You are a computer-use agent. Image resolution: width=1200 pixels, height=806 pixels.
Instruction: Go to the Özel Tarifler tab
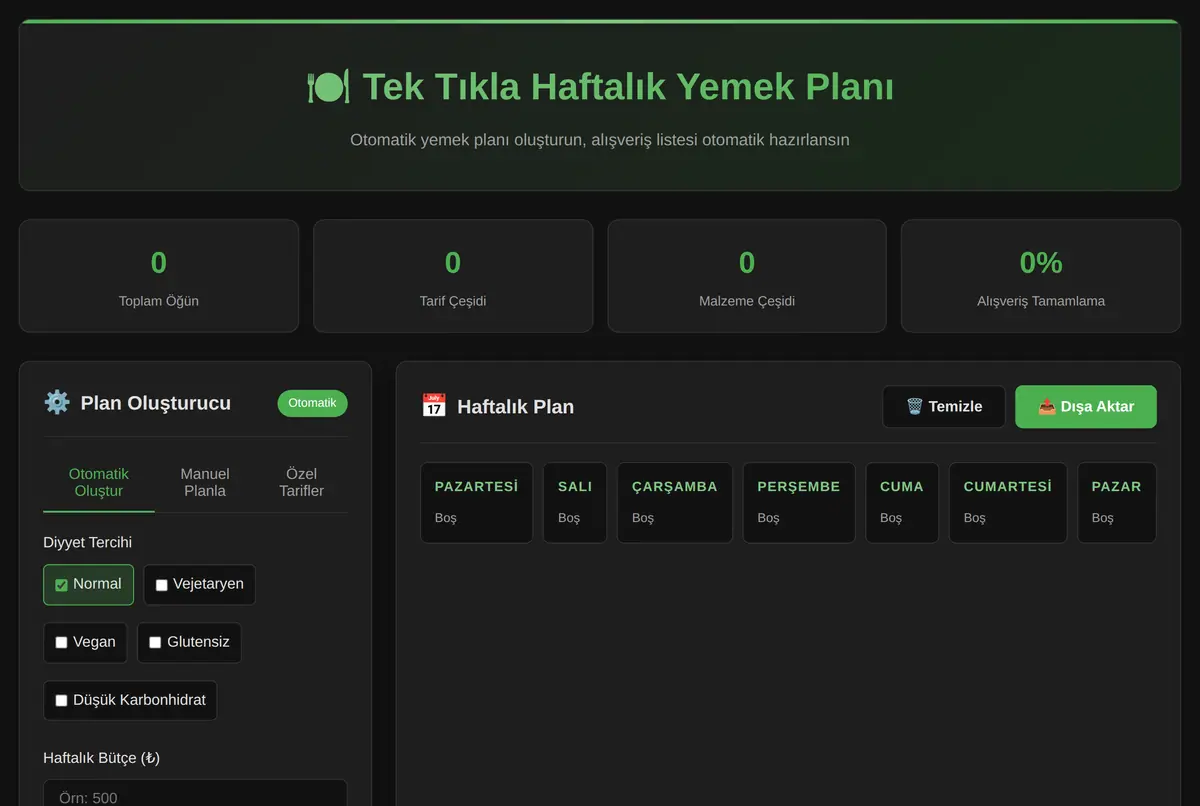[301, 482]
